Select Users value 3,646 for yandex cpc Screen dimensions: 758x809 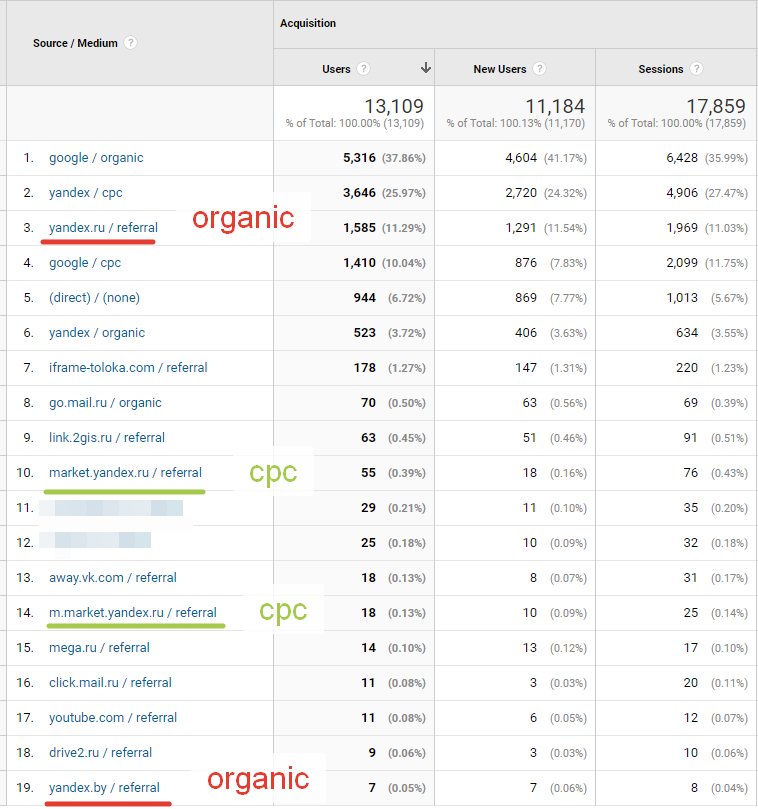[360, 193]
